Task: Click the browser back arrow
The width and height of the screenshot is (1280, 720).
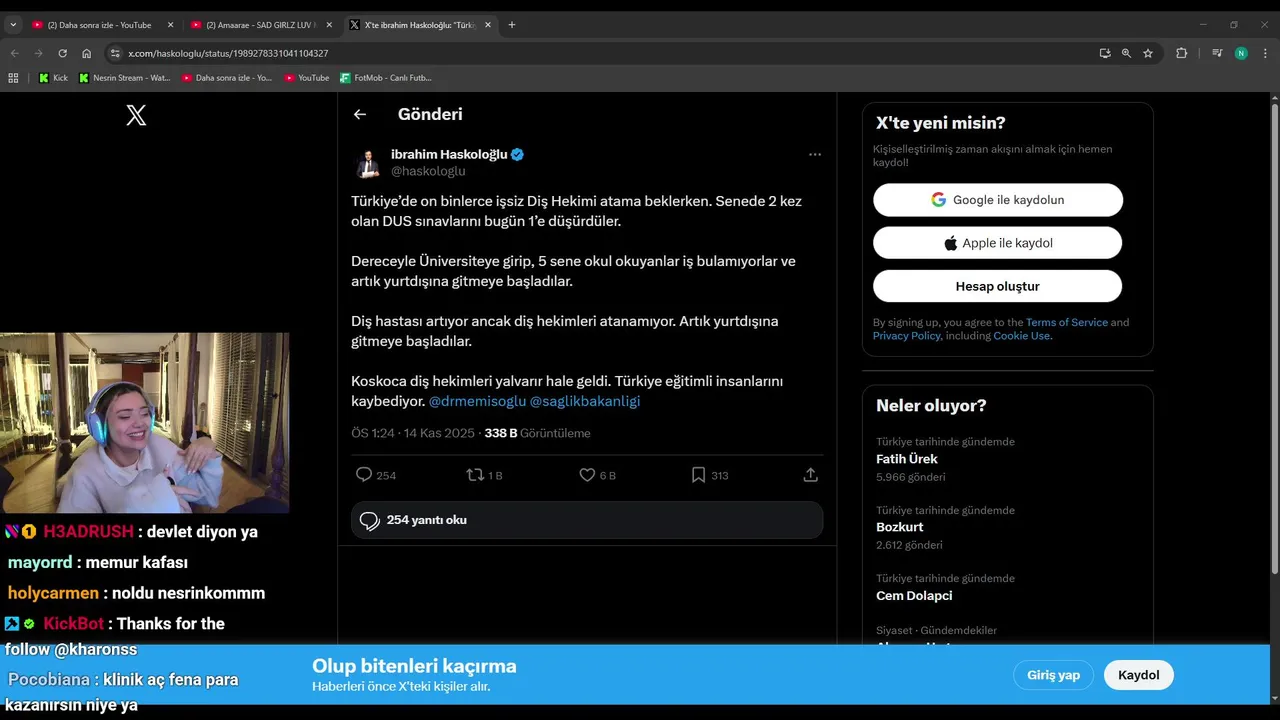Action: (14, 53)
